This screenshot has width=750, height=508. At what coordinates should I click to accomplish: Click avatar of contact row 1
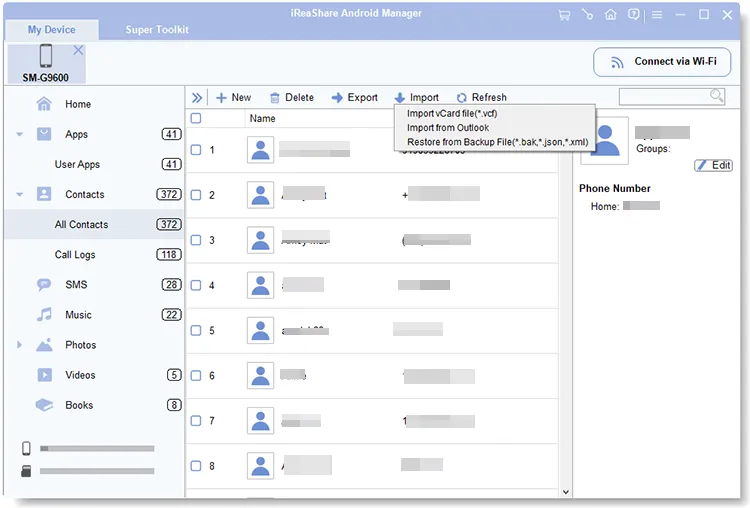click(261, 150)
